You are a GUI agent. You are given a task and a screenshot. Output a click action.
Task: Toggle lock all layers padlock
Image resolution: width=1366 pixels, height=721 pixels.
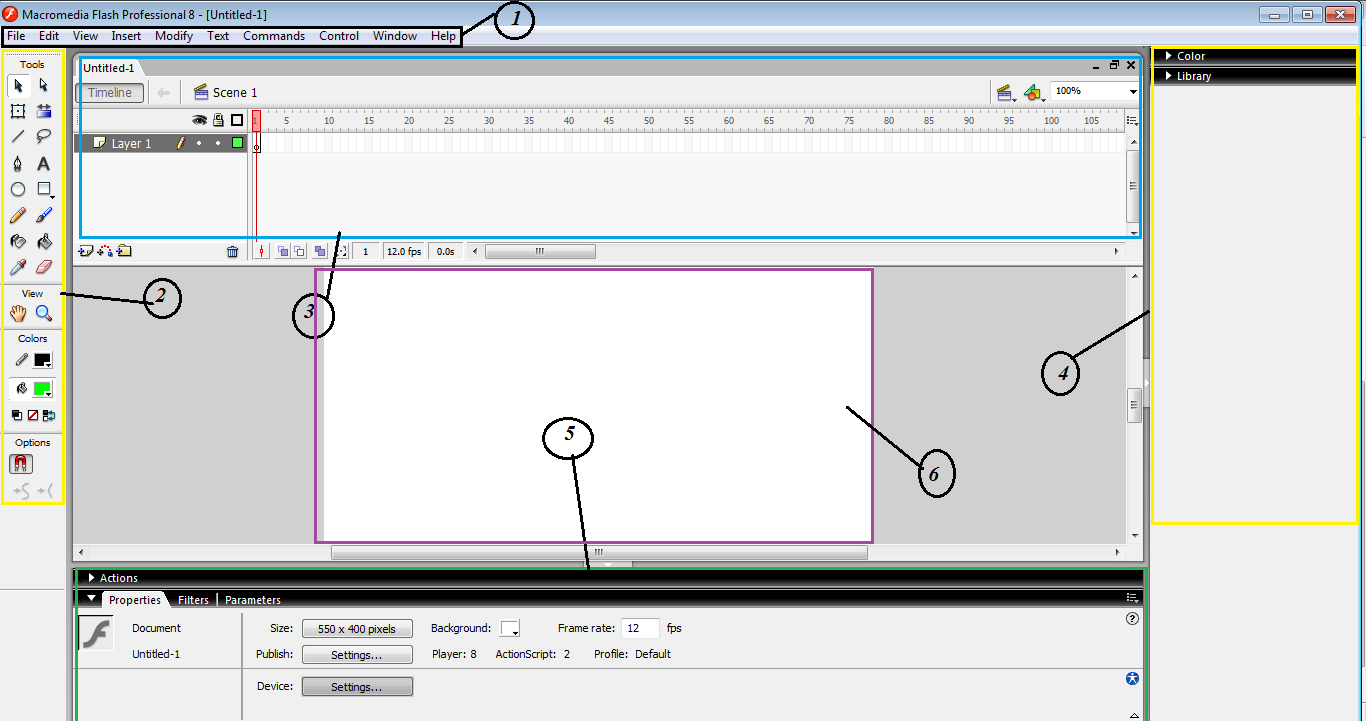click(x=218, y=120)
